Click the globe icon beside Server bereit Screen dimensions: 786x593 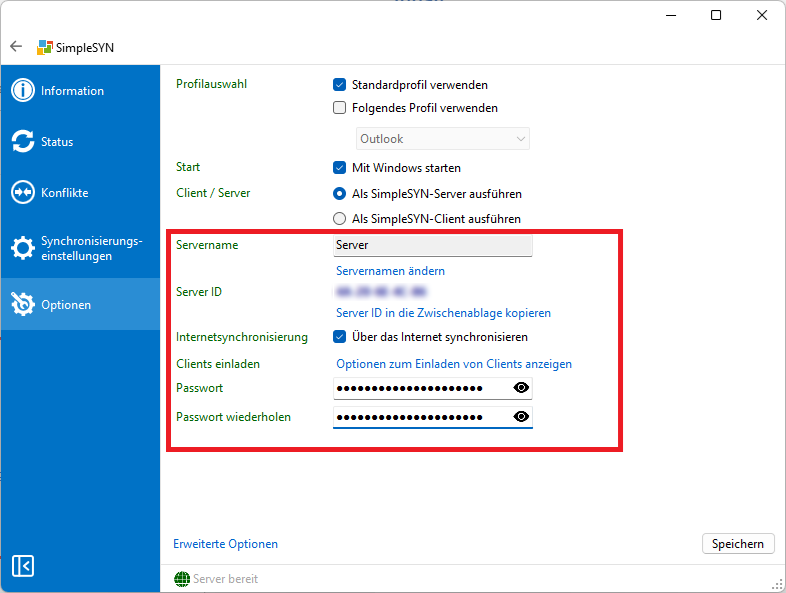point(181,579)
